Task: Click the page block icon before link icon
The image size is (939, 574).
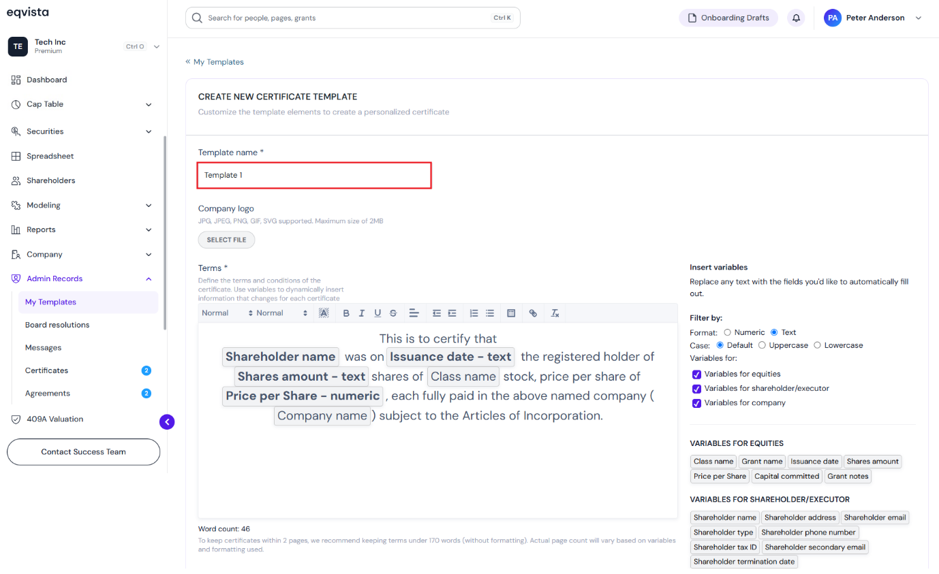Action: click(511, 313)
